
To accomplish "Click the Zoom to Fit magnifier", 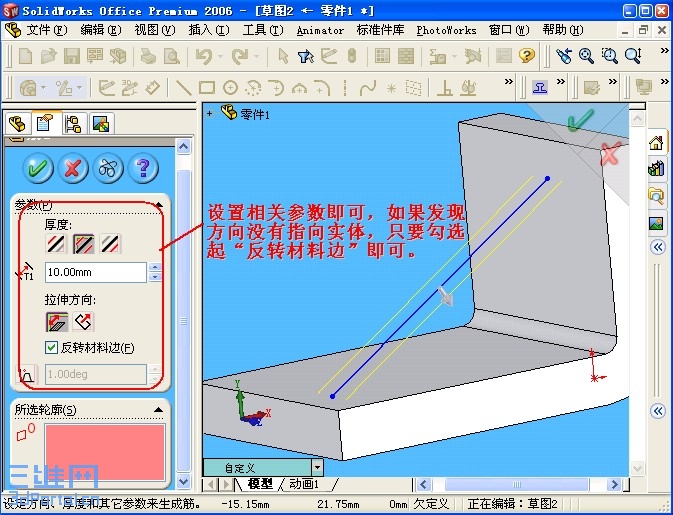I will tap(586, 56).
